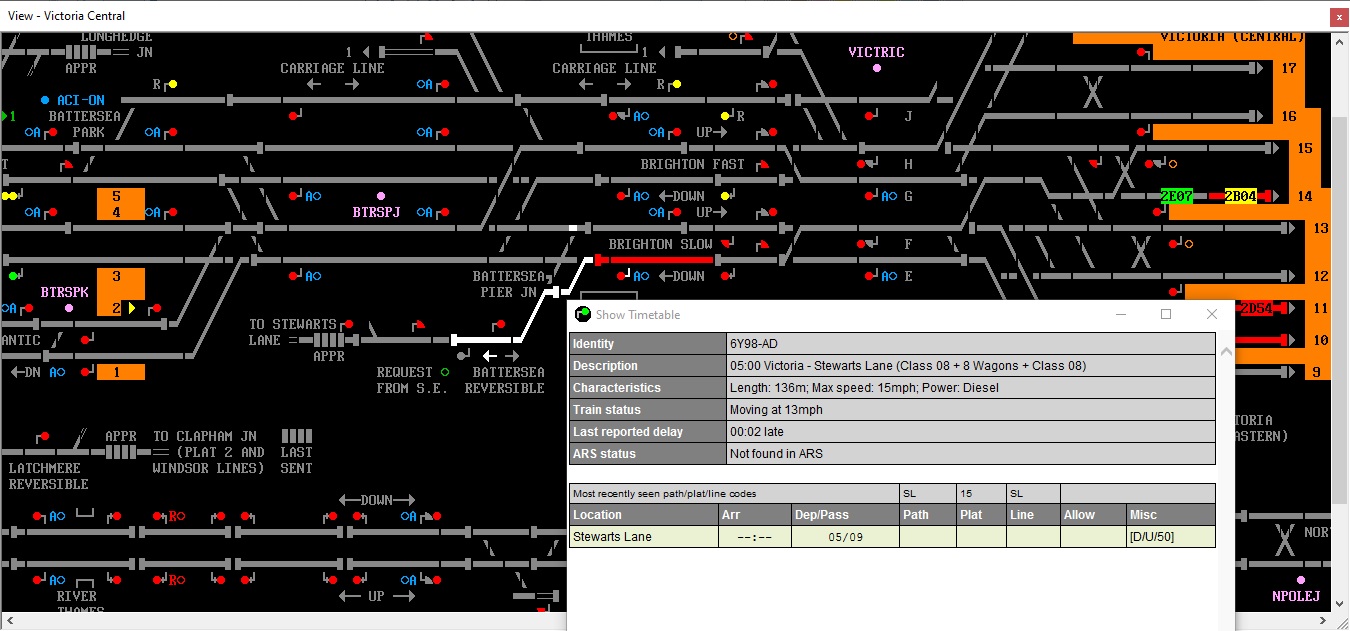This screenshot has width=1350, height=631.
Task: Click the Battersea Pier Jn label
Action: (510, 284)
